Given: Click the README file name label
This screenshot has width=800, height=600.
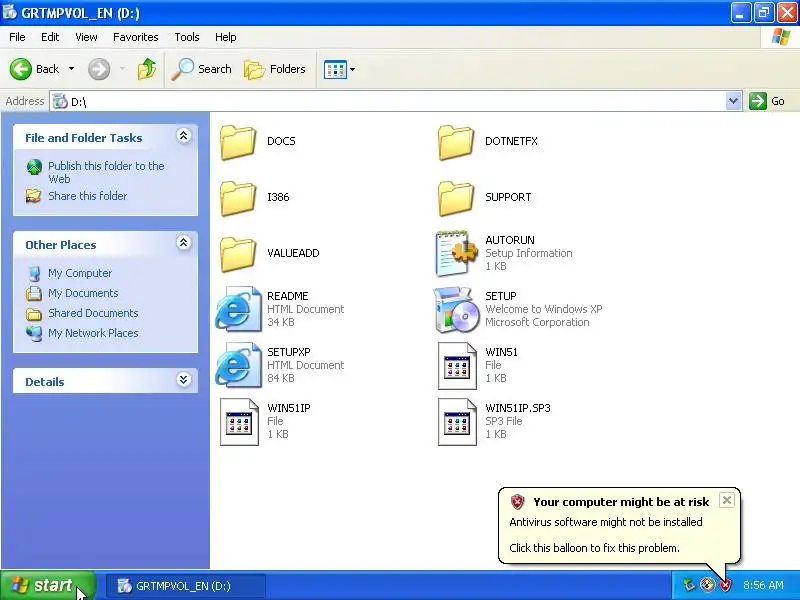Looking at the screenshot, I should tap(288, 296).
